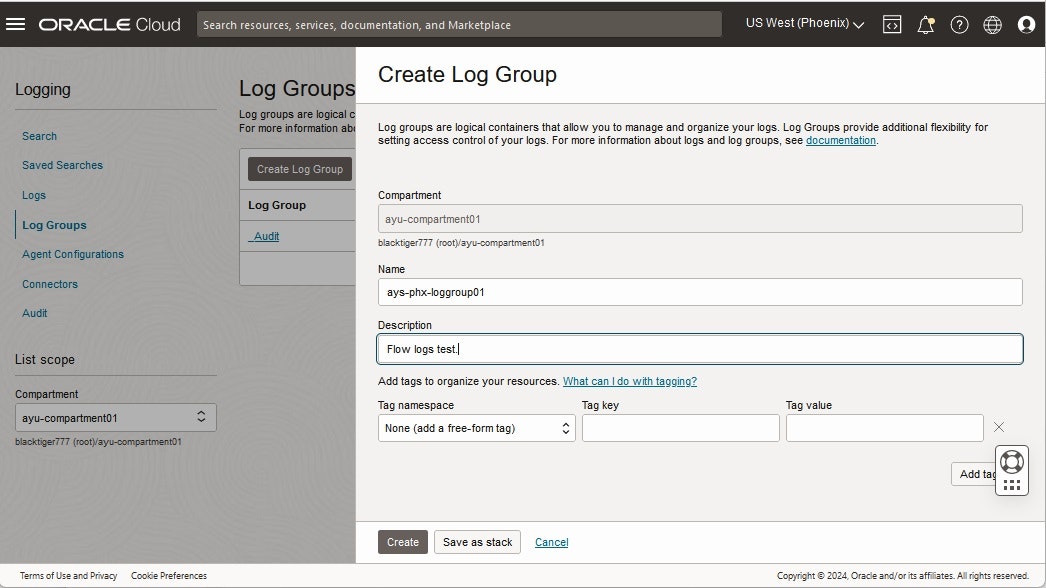Click the background Create Log Group button
Image resolution: width=1046 pixels, height=588 pixels.
[300, 170]
